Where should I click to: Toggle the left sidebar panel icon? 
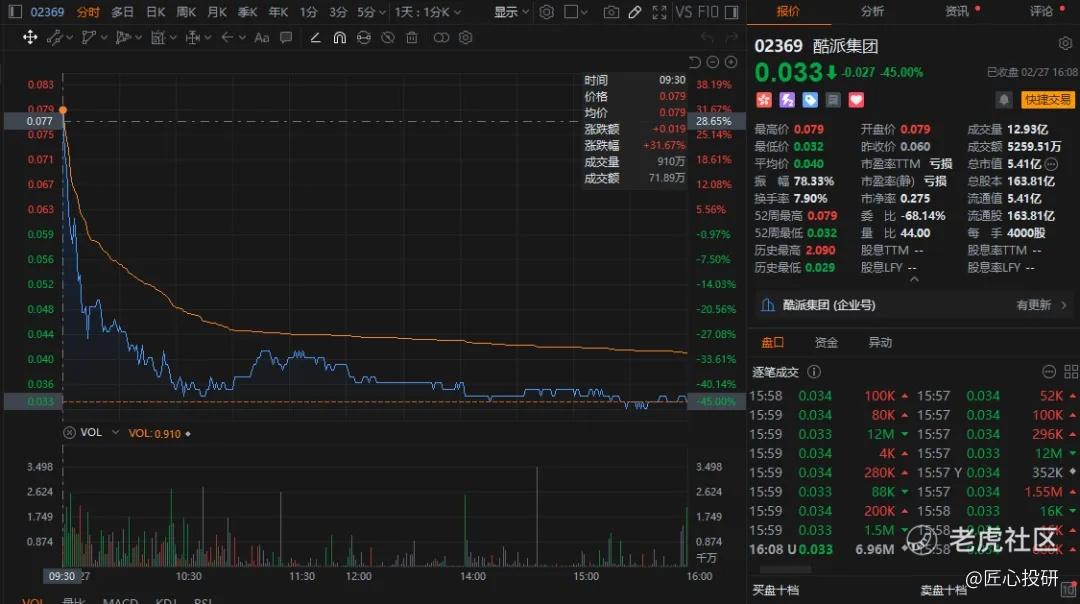[14, 12]
